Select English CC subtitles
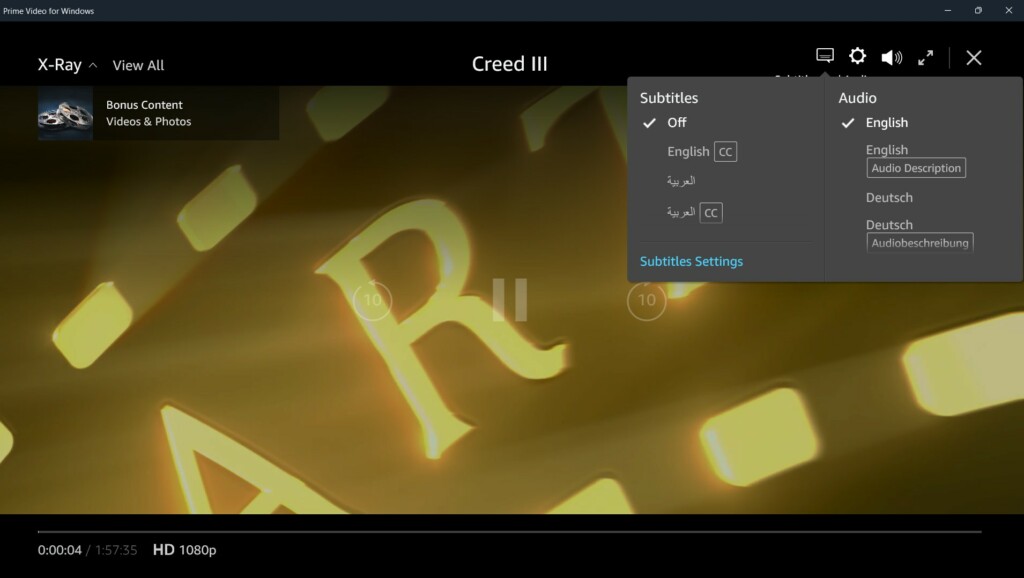The image size is (1024, 578). point(700,152)
